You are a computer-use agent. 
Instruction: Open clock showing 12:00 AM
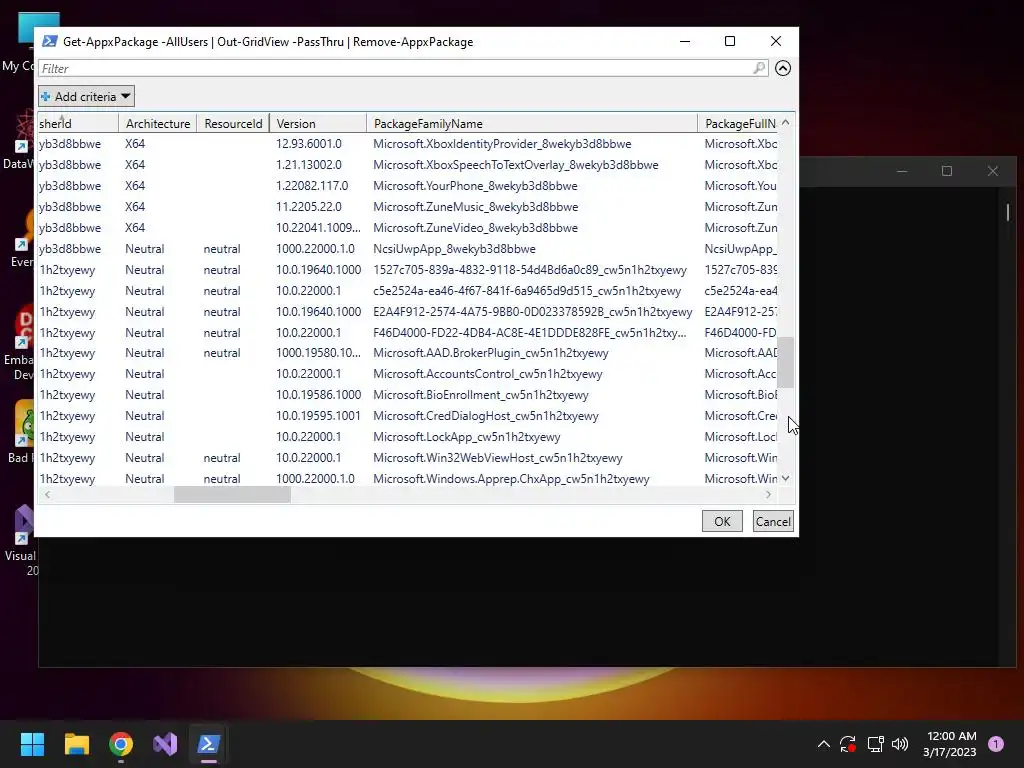[x=950, y=744]
